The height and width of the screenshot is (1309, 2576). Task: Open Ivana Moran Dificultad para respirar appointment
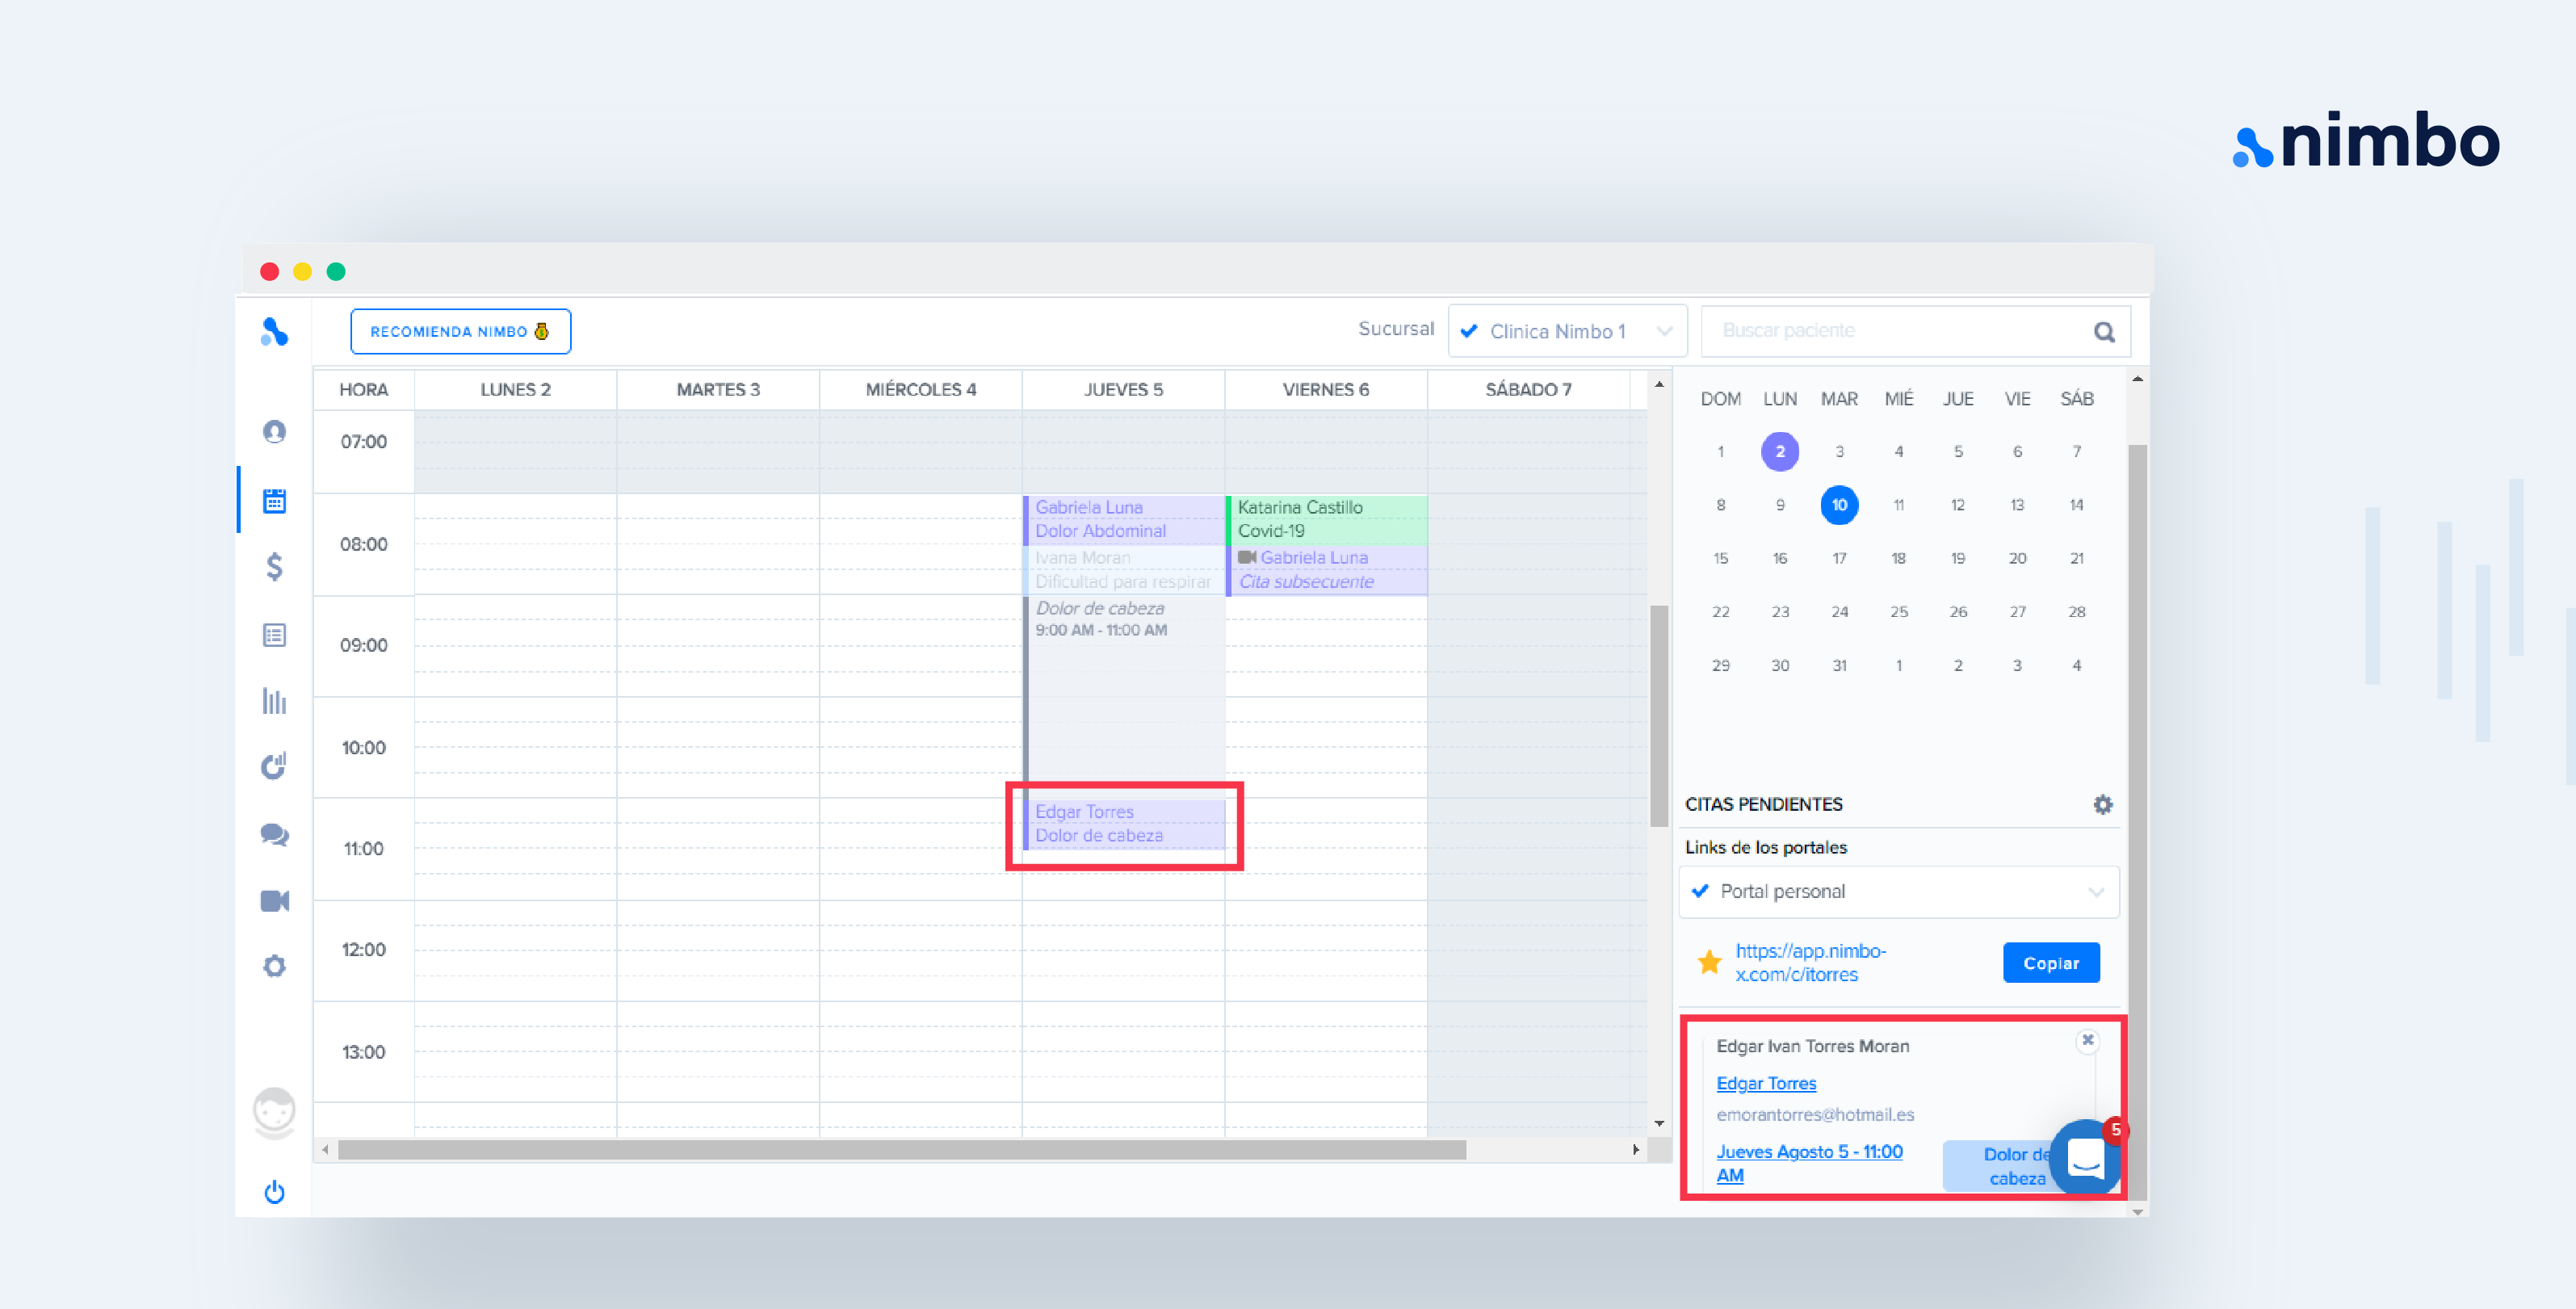(1125, 569)
